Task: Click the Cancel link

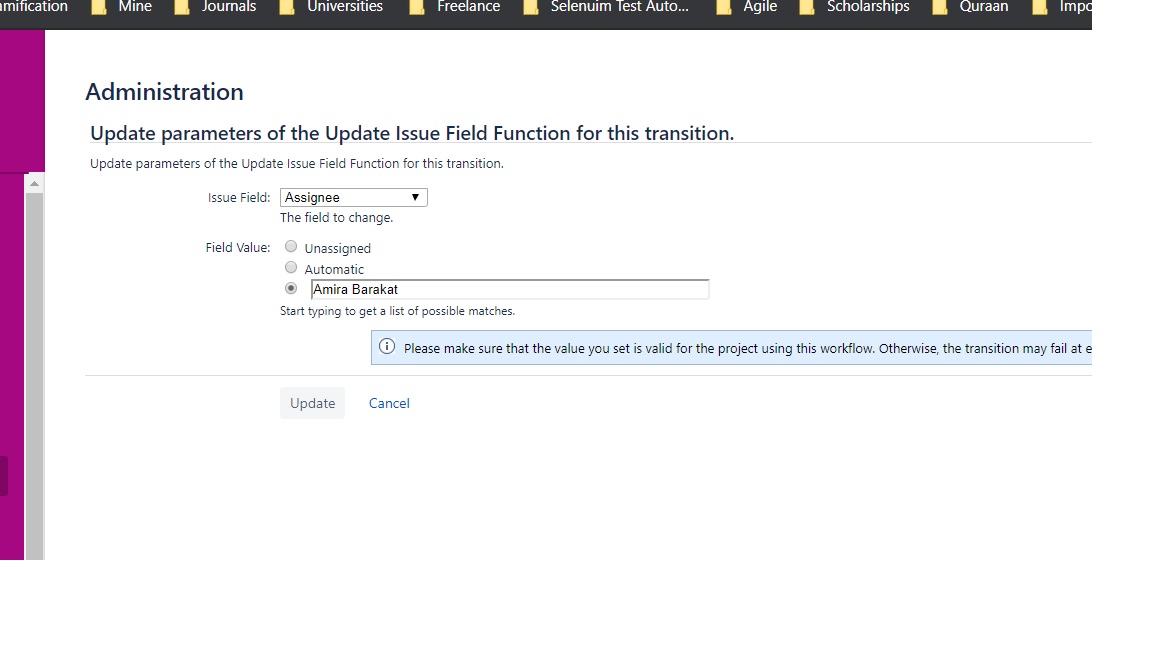Action: tap(389, 403)
